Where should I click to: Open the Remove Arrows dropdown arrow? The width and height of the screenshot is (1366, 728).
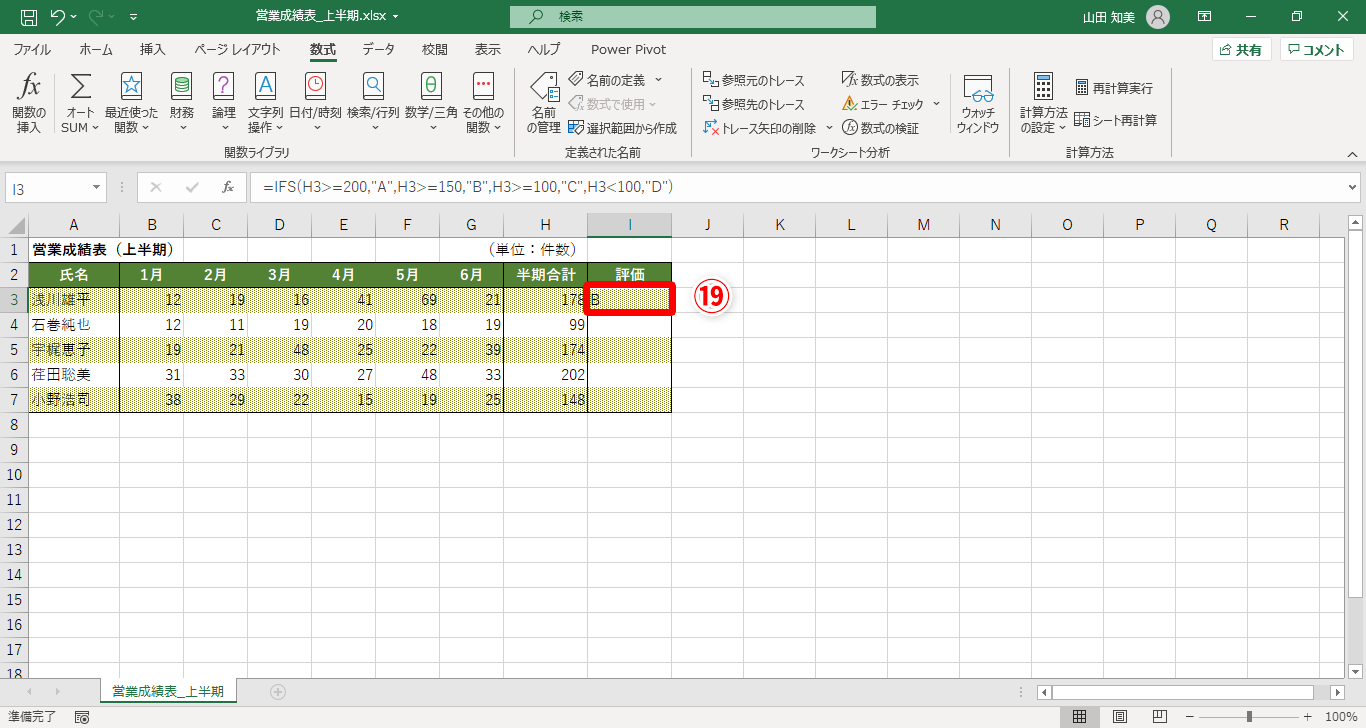point(829,128)
